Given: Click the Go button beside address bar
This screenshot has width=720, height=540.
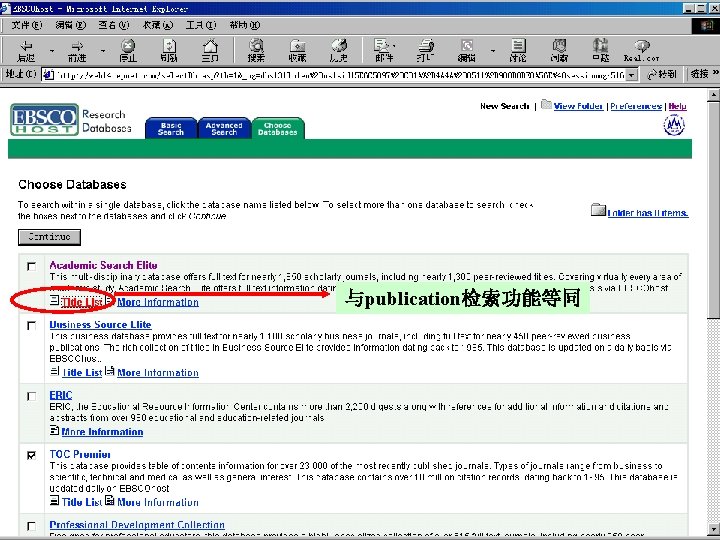Looking at the screenshot, I should (x=662, y=74).
